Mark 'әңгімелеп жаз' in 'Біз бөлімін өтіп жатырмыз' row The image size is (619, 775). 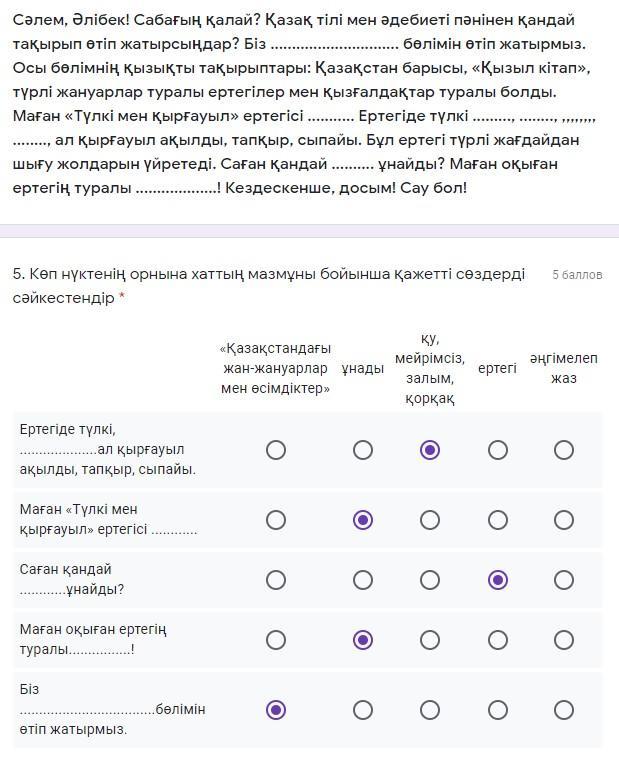pos(564,710)
